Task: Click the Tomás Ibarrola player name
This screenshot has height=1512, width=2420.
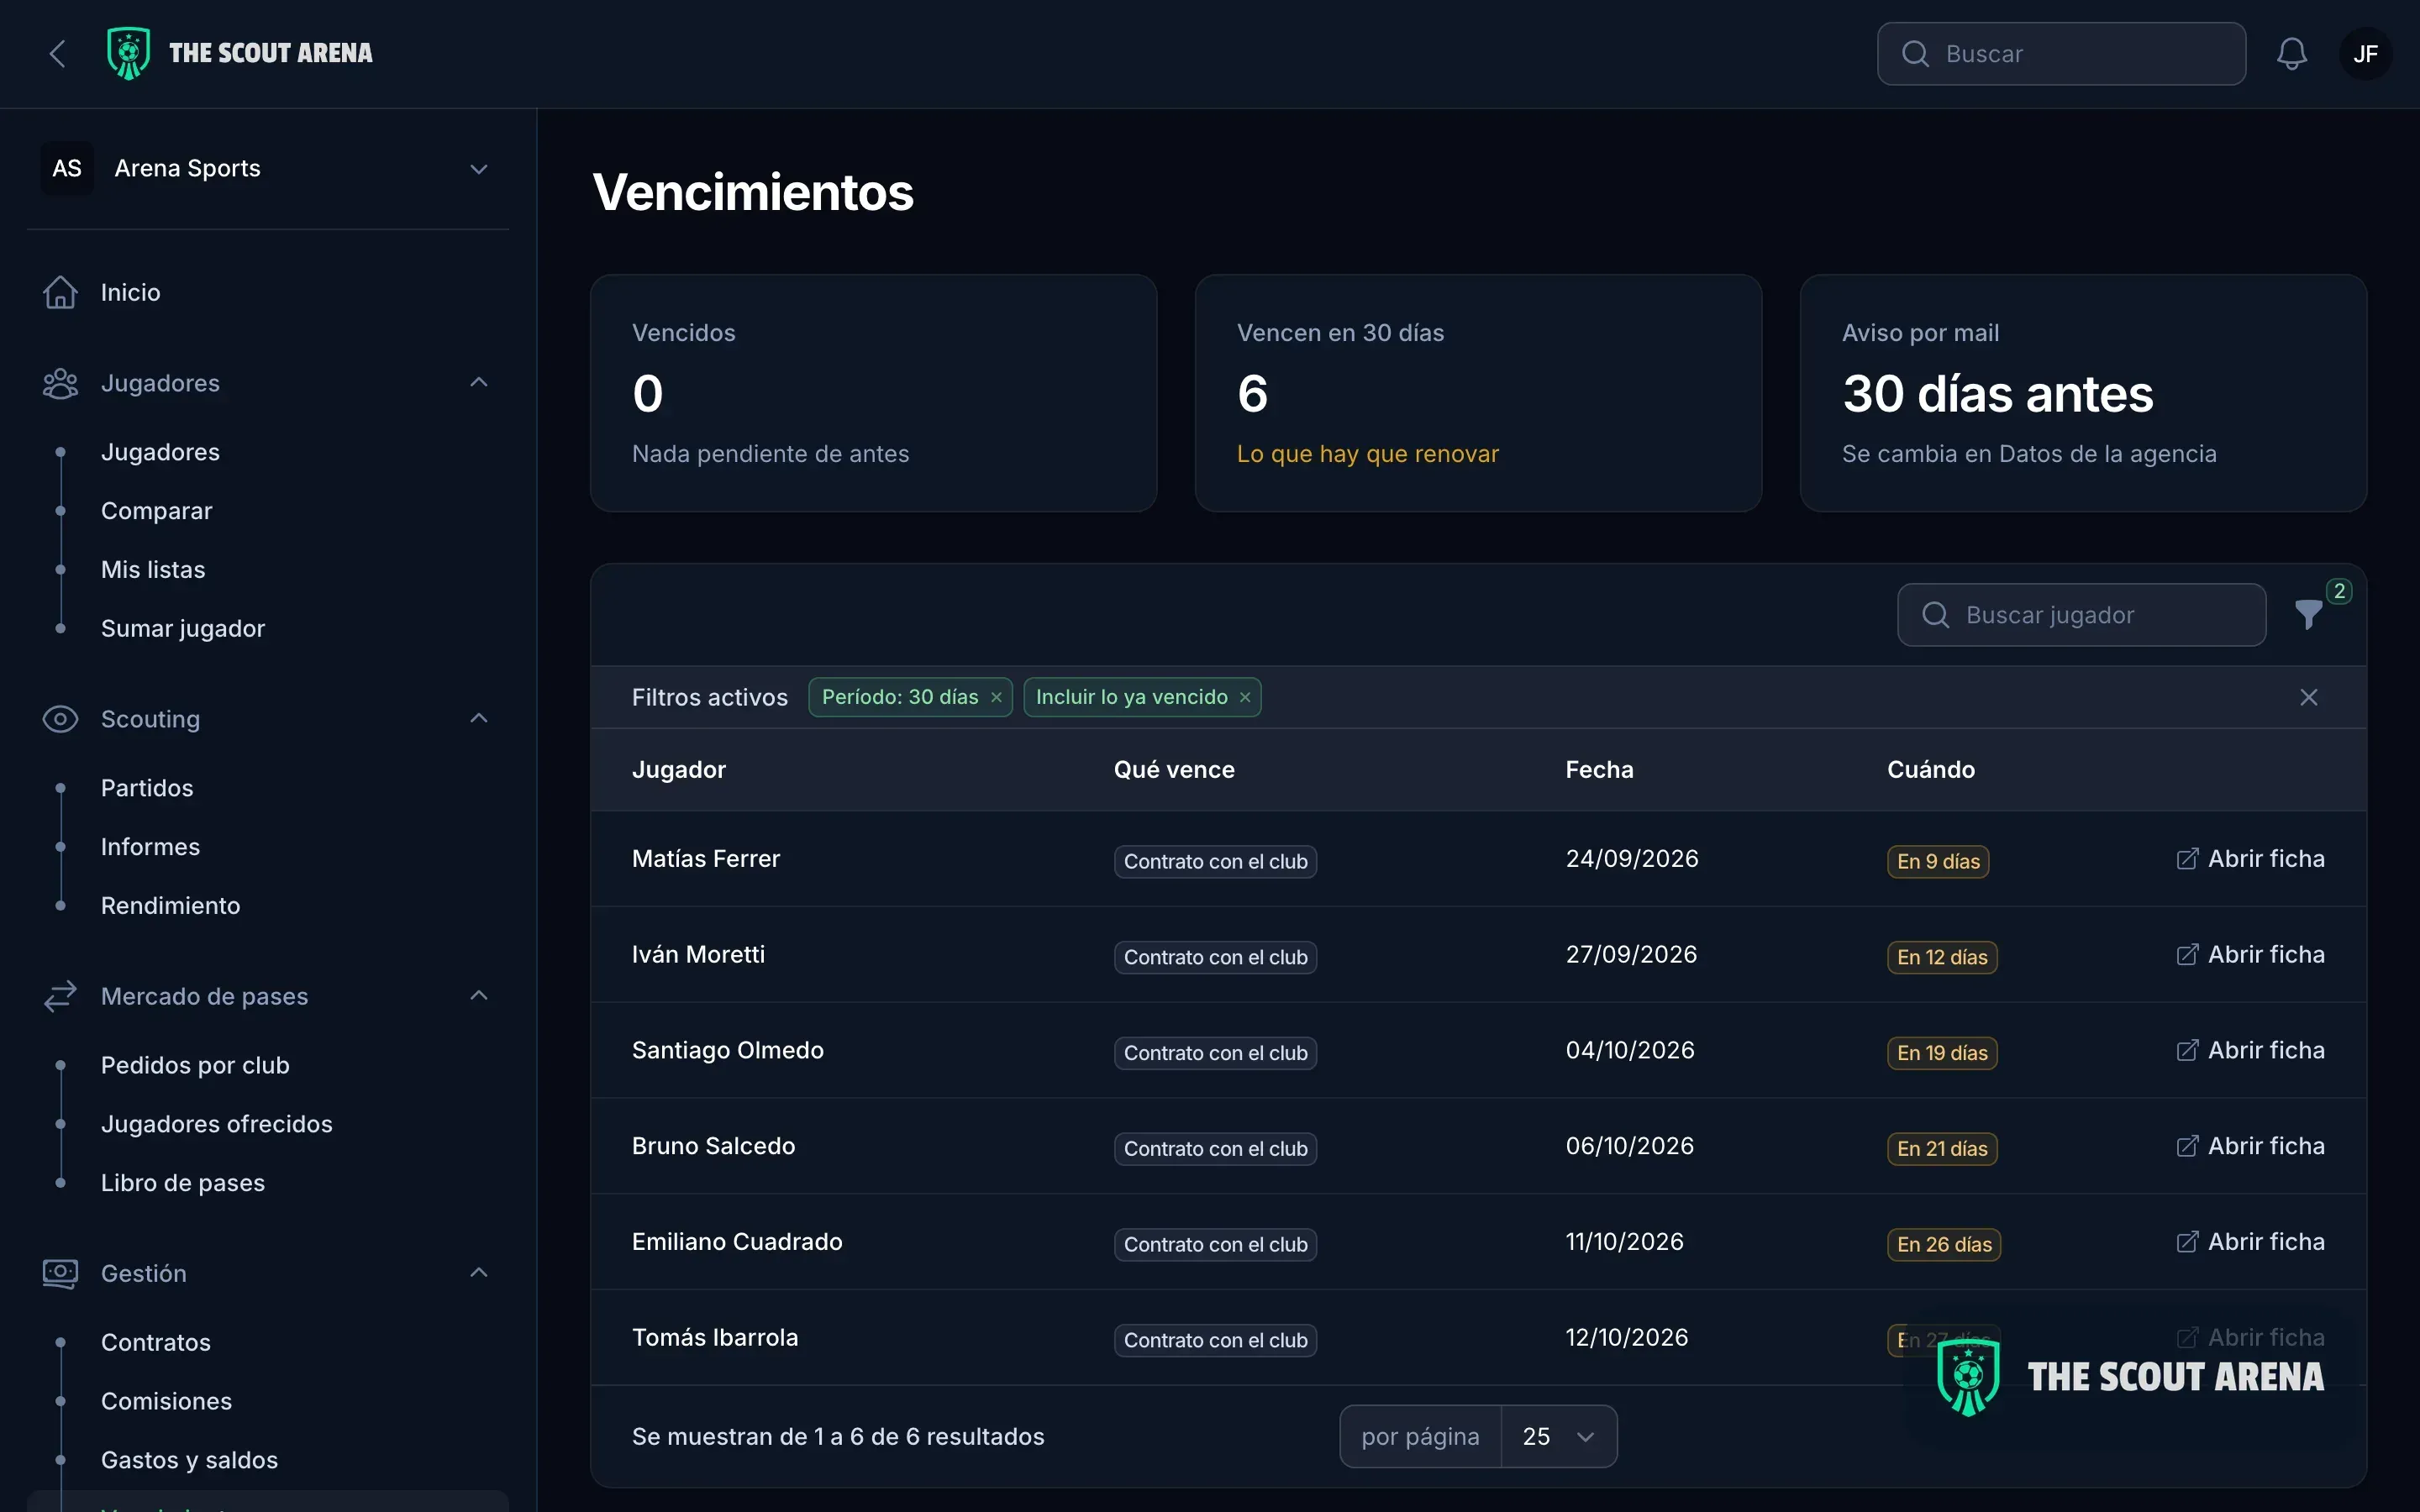Action: [x=715, y=1338]
